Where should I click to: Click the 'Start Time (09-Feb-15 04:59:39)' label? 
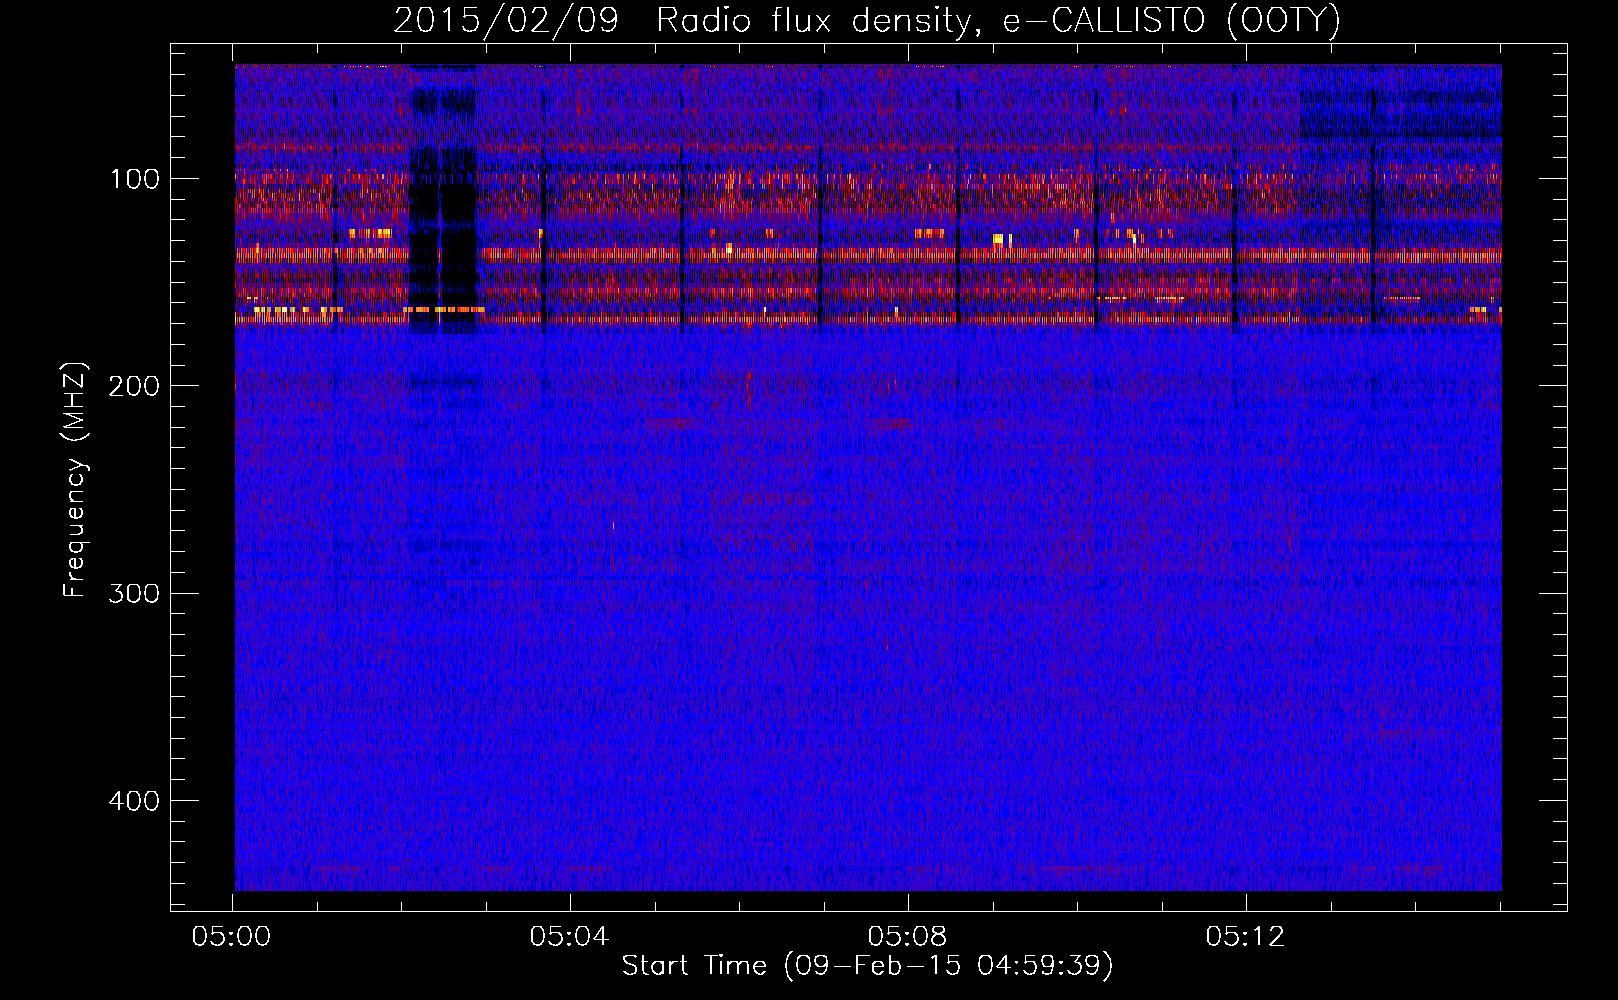[x=867, y=966]
